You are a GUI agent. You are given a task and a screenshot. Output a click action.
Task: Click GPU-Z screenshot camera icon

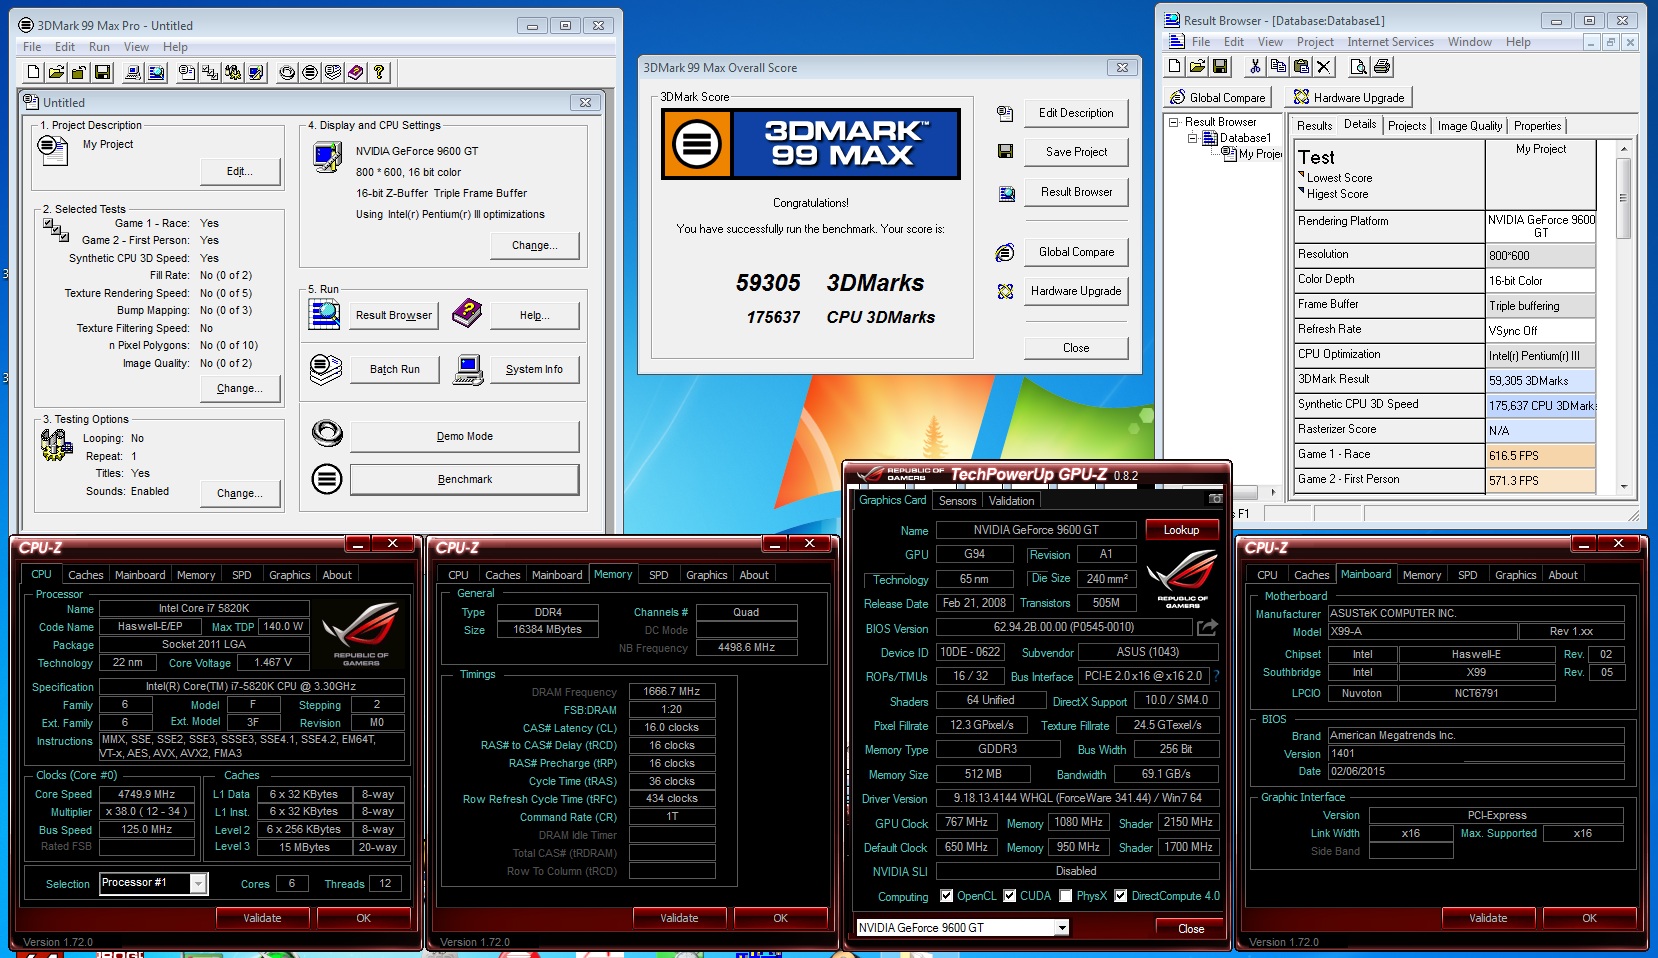tap(1215, 499)
